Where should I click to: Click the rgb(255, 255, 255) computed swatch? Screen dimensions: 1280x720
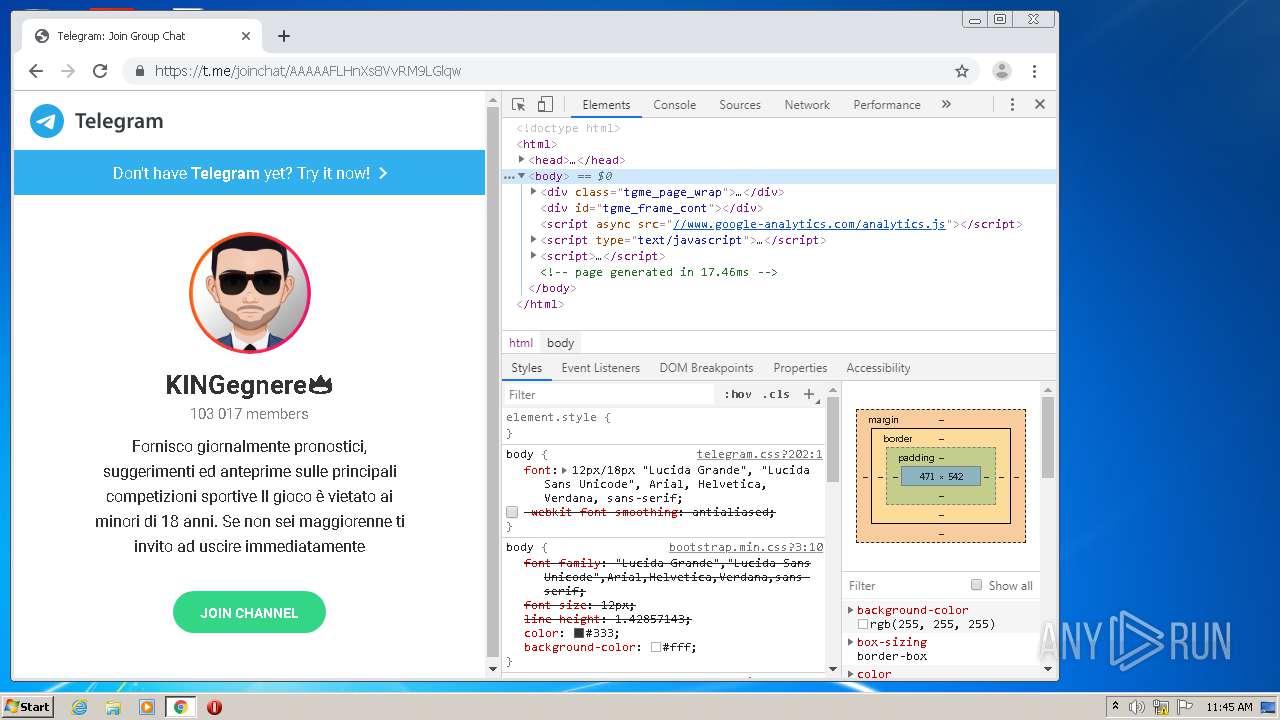[863, 624]
